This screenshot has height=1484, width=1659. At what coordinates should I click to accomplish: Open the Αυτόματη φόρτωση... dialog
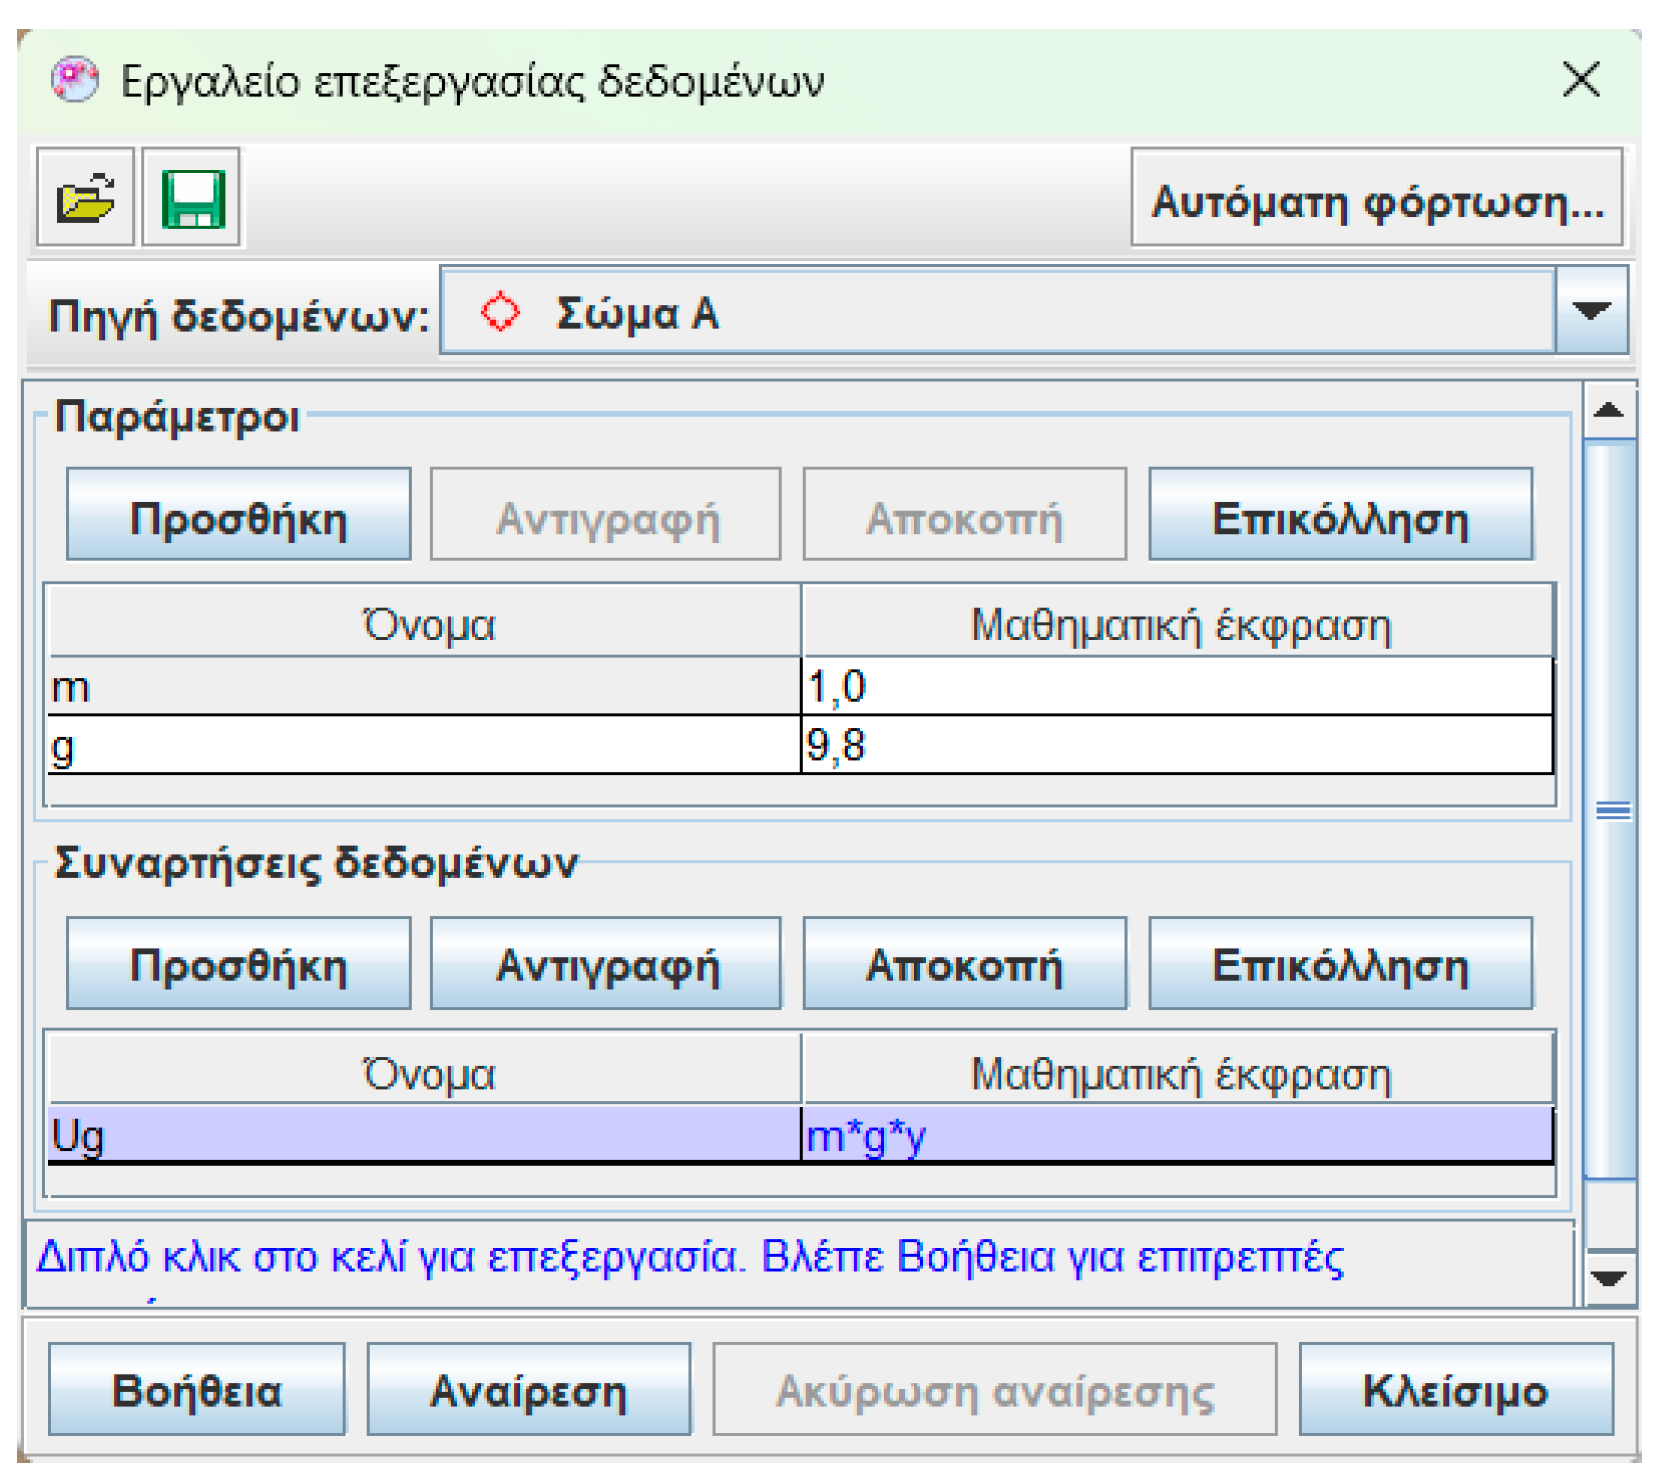click(1377, 198)
